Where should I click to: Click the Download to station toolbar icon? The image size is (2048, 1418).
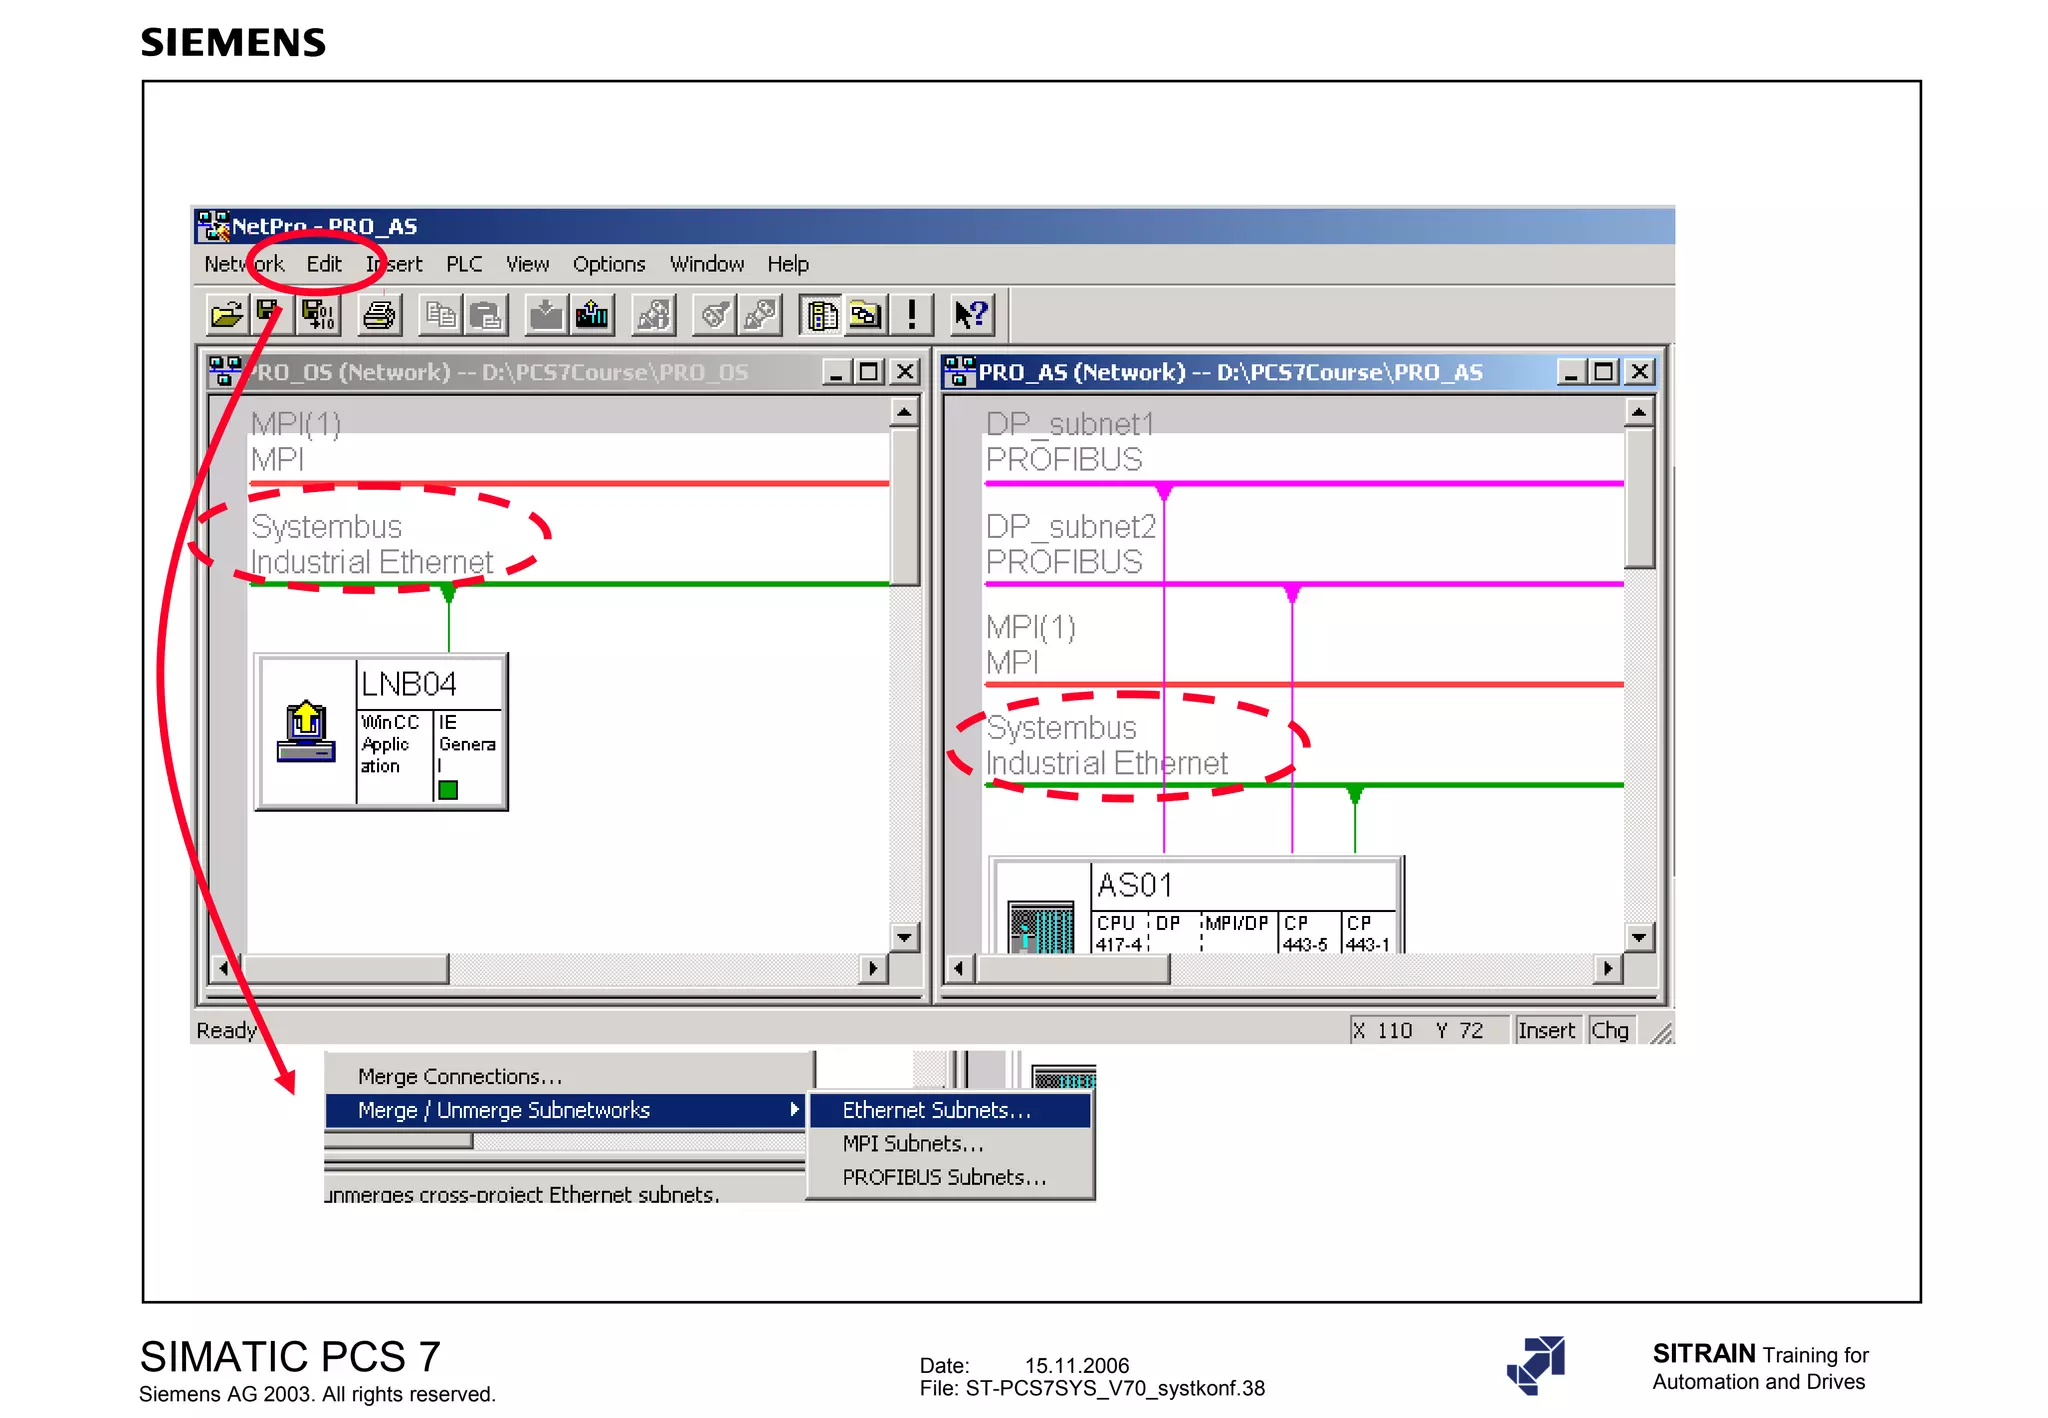click(x=546, y=315)
